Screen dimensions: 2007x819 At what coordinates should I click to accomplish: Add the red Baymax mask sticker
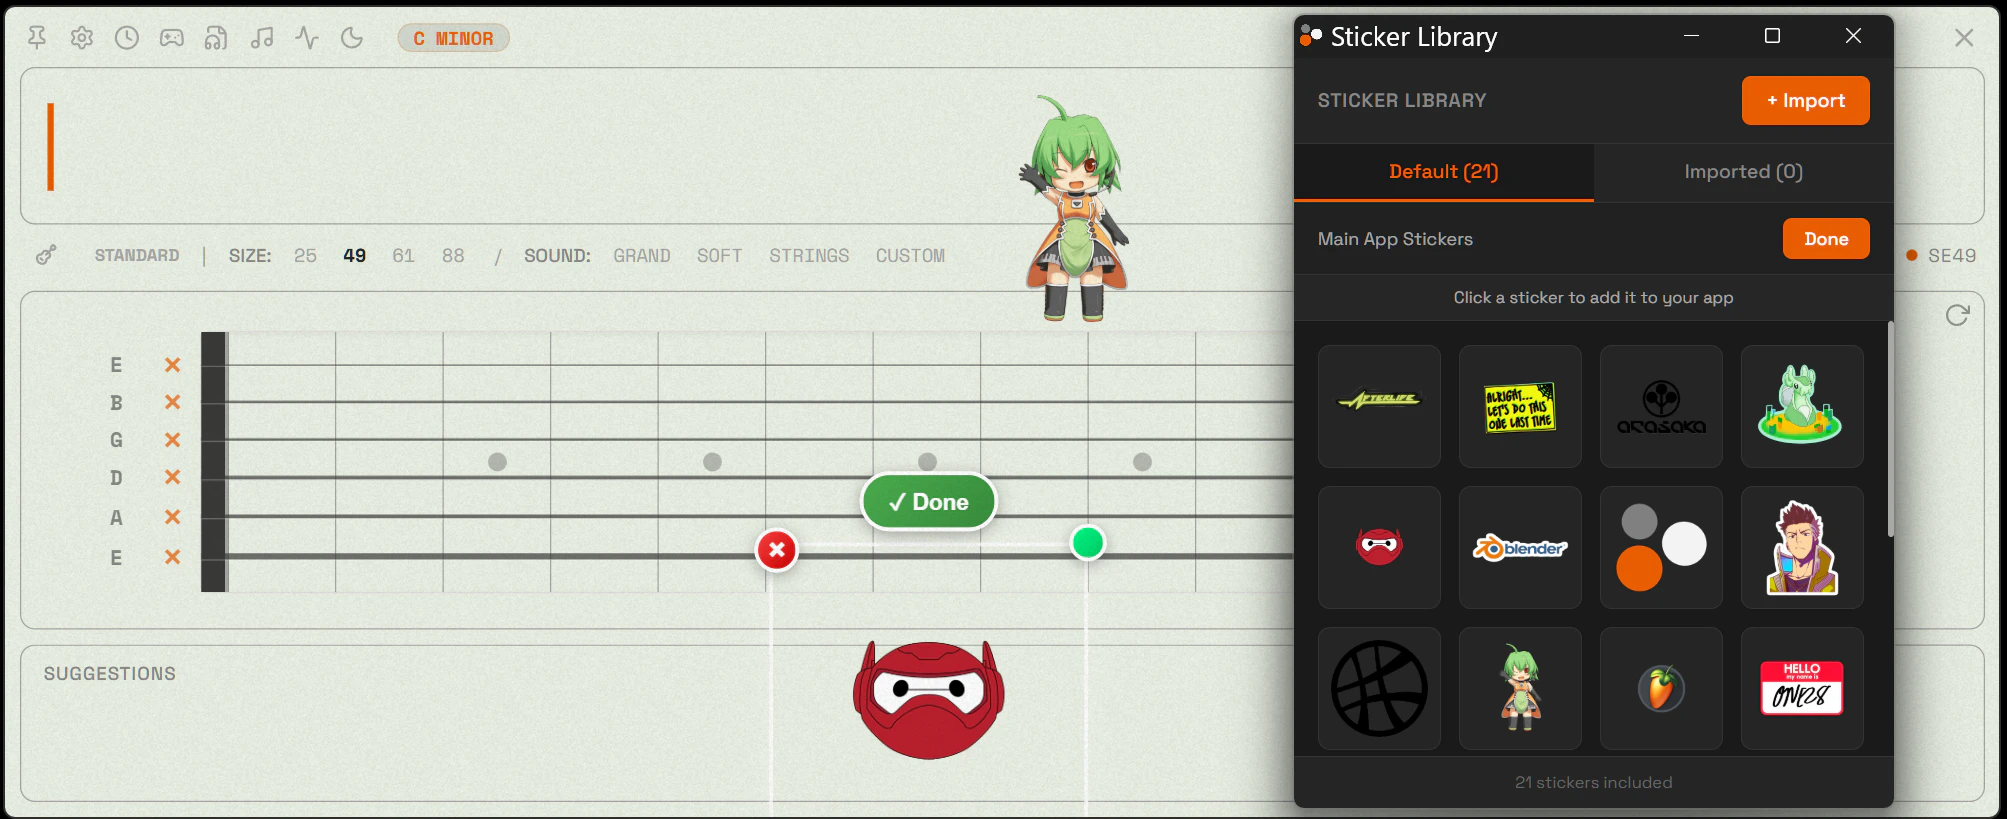1379,547
